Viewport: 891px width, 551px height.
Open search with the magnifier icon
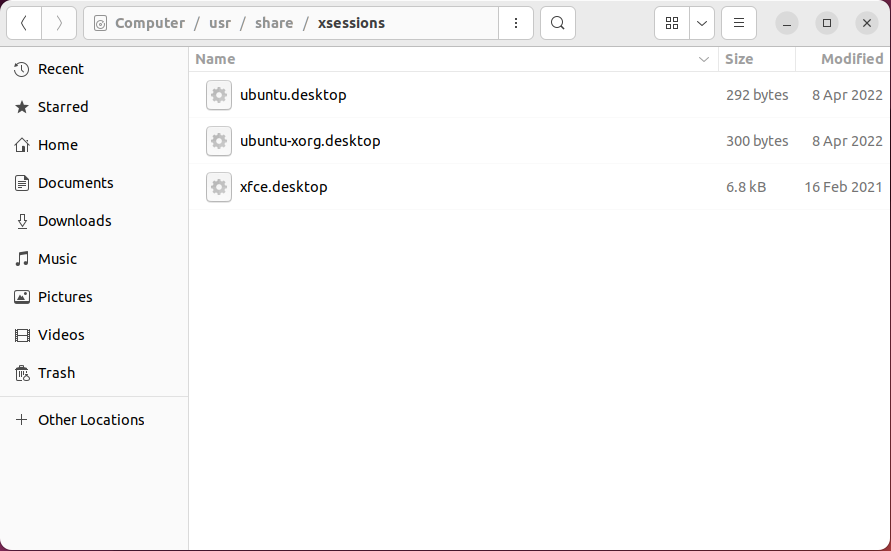pos(557,23)
